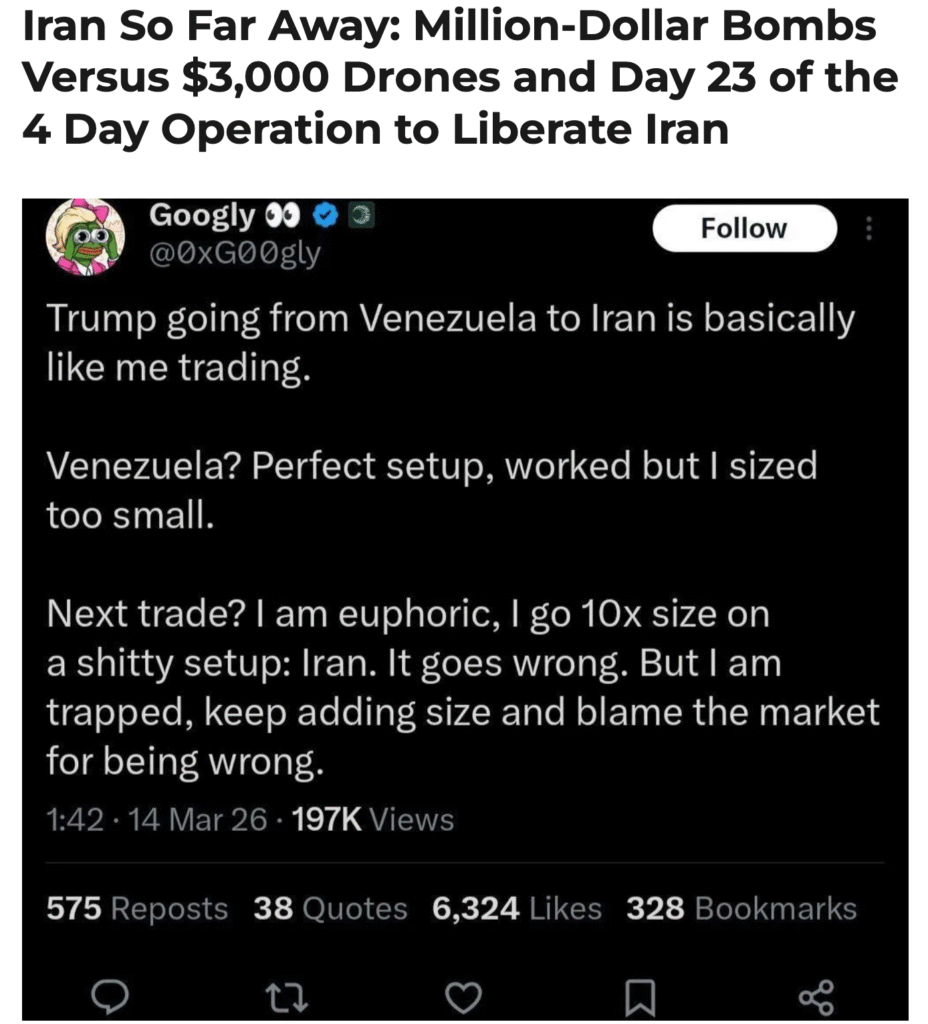Image resolution: width=928 pixels, height=1024 pixels.
Task: Click the tweet timestamp 1:42 · 14 Mar 26
Action: (157, 820)
